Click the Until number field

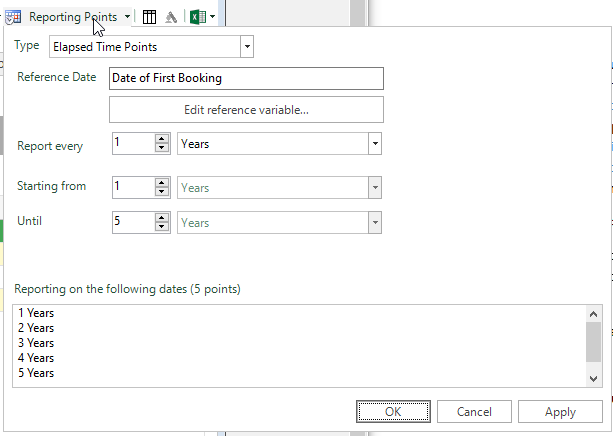[132, 222]
